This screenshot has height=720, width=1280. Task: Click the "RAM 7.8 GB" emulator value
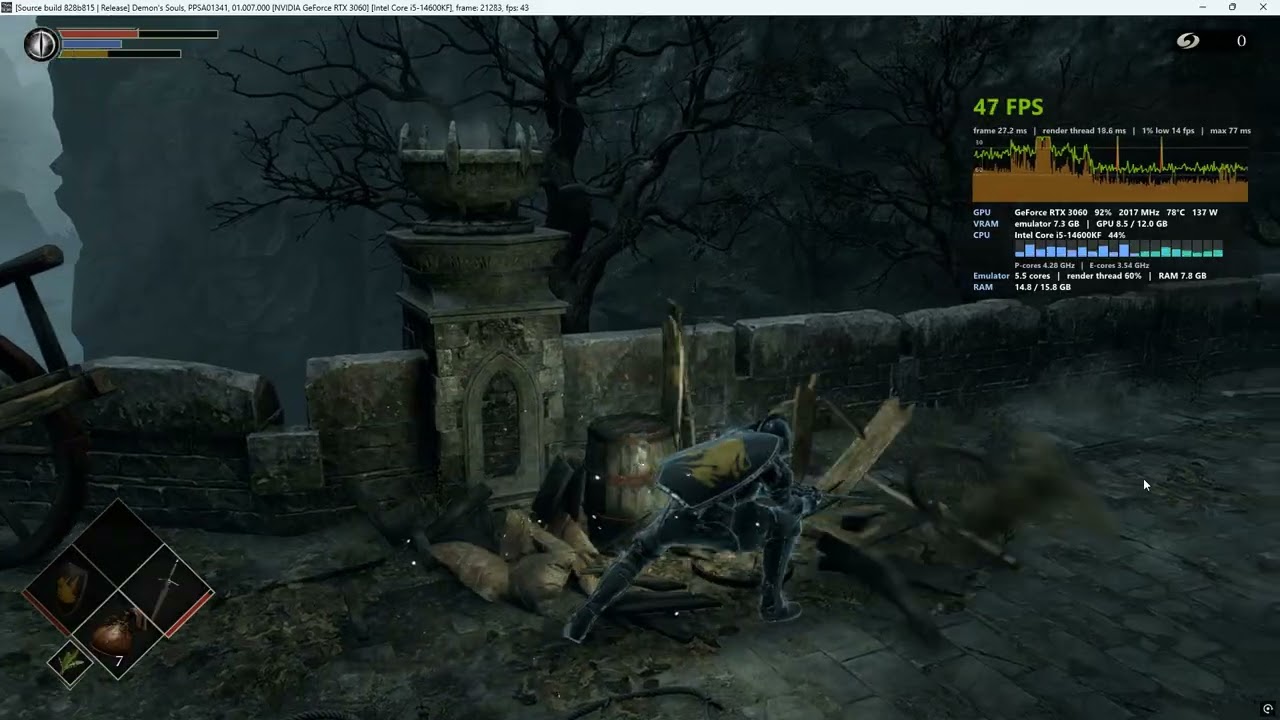[1183, 276]
